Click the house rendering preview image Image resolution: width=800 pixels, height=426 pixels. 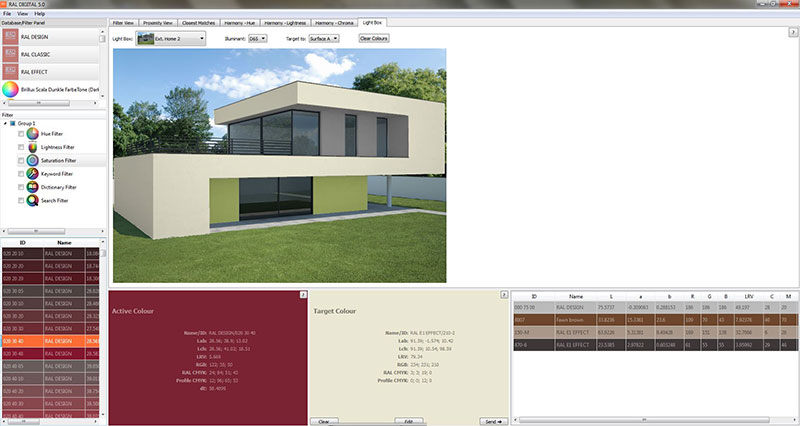tap(280, 165)
